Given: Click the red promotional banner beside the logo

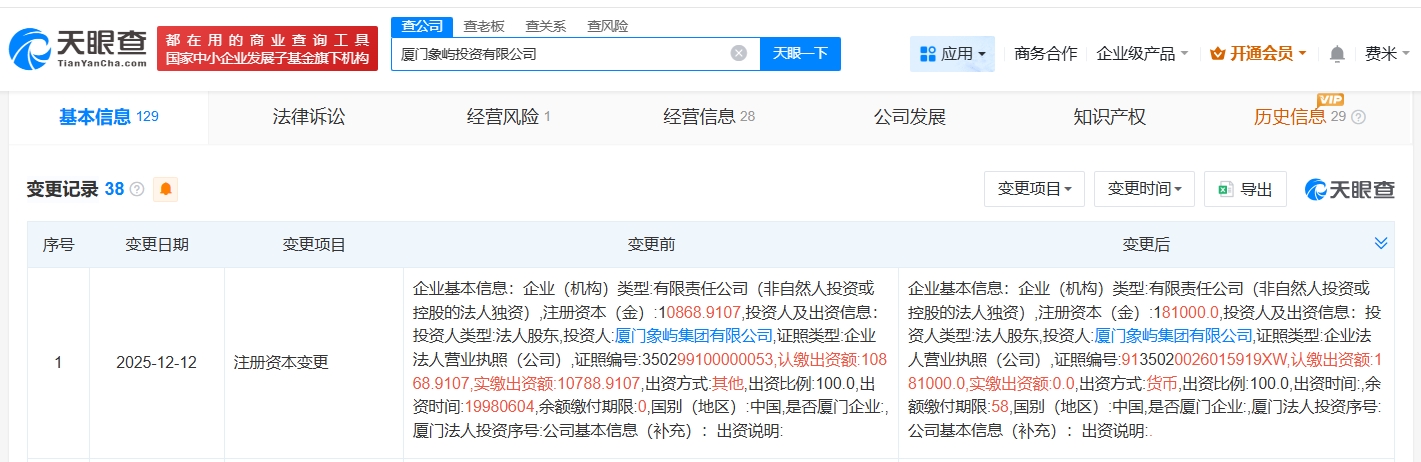Looking at the screenshot, I should click(267, 49).
